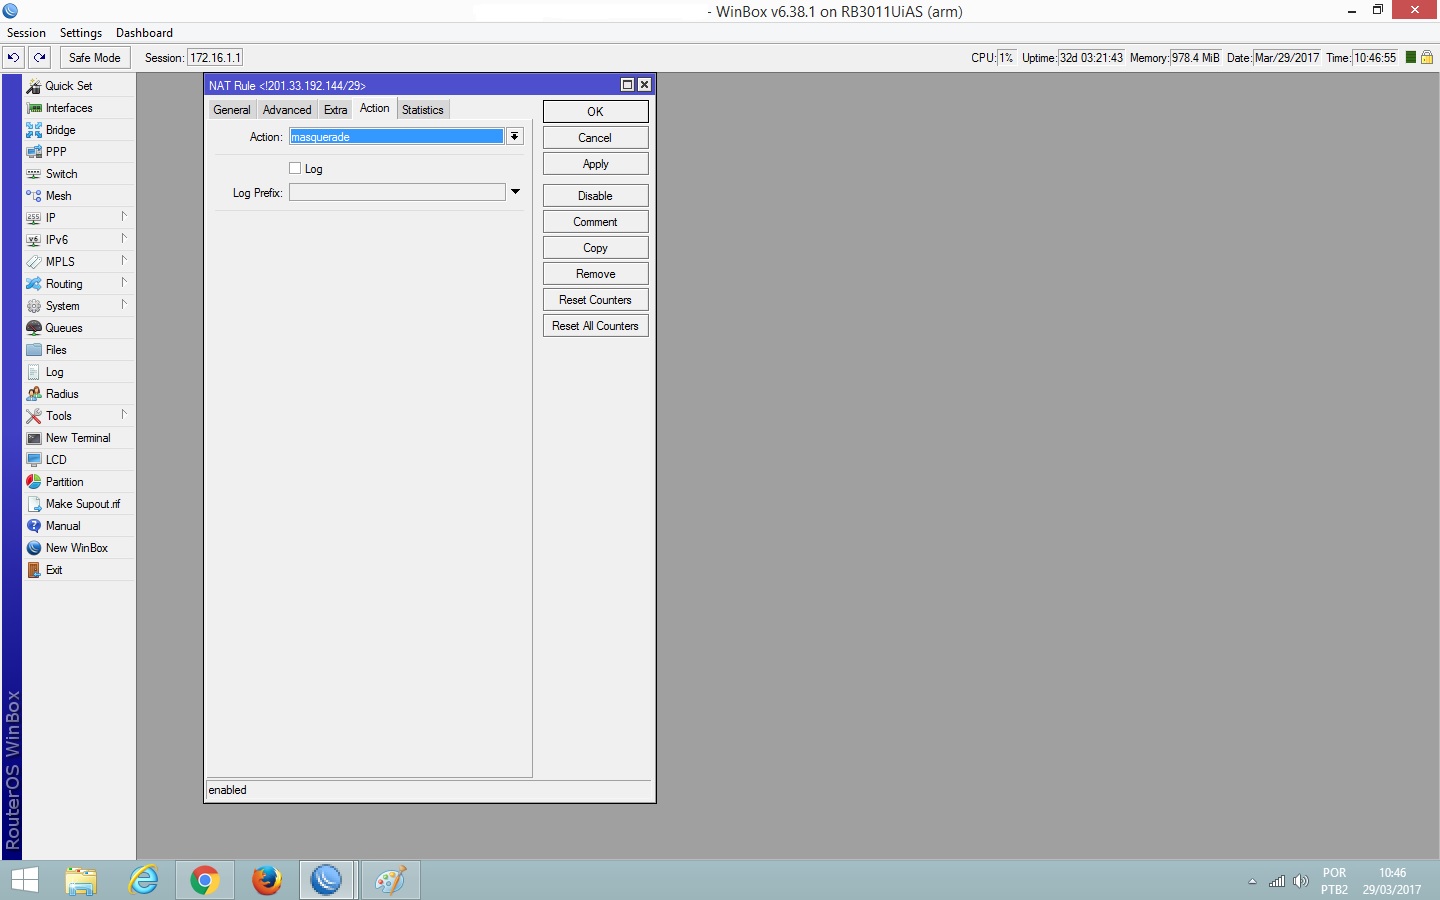
Task: Open the Settings menu
Action: pyautogui.click(x=81, y=33)
